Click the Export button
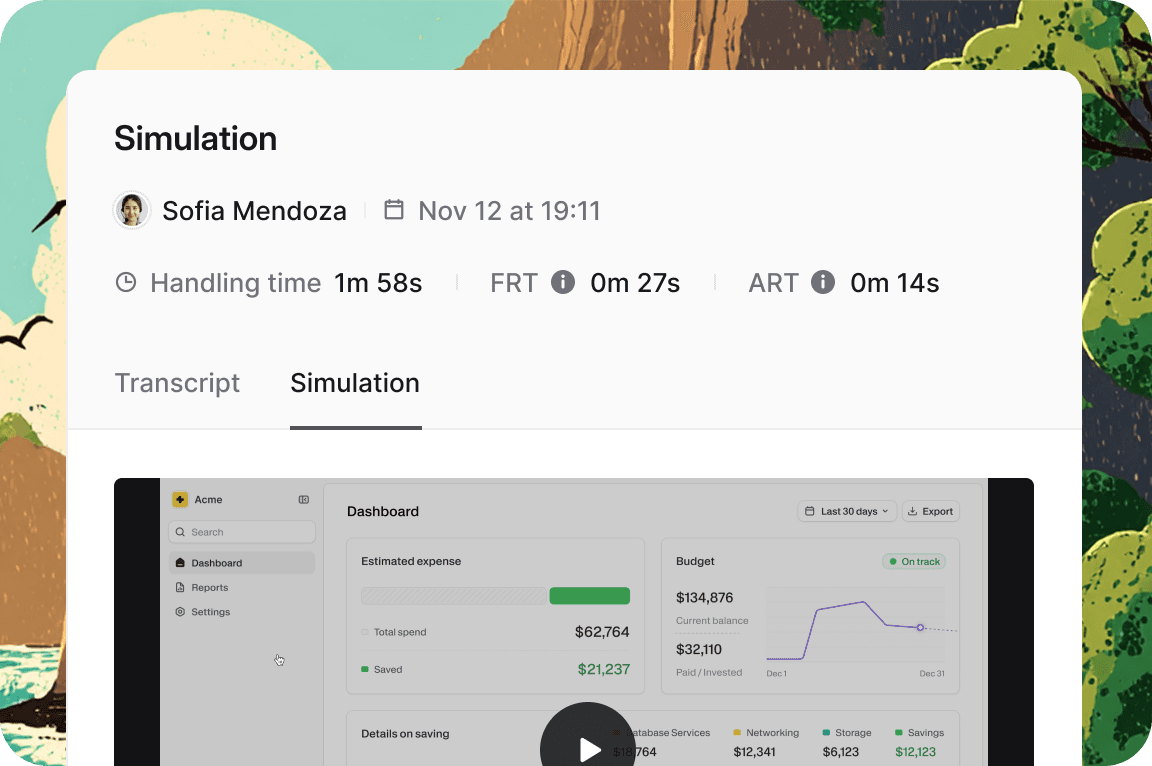 click(x=930, y=511)
